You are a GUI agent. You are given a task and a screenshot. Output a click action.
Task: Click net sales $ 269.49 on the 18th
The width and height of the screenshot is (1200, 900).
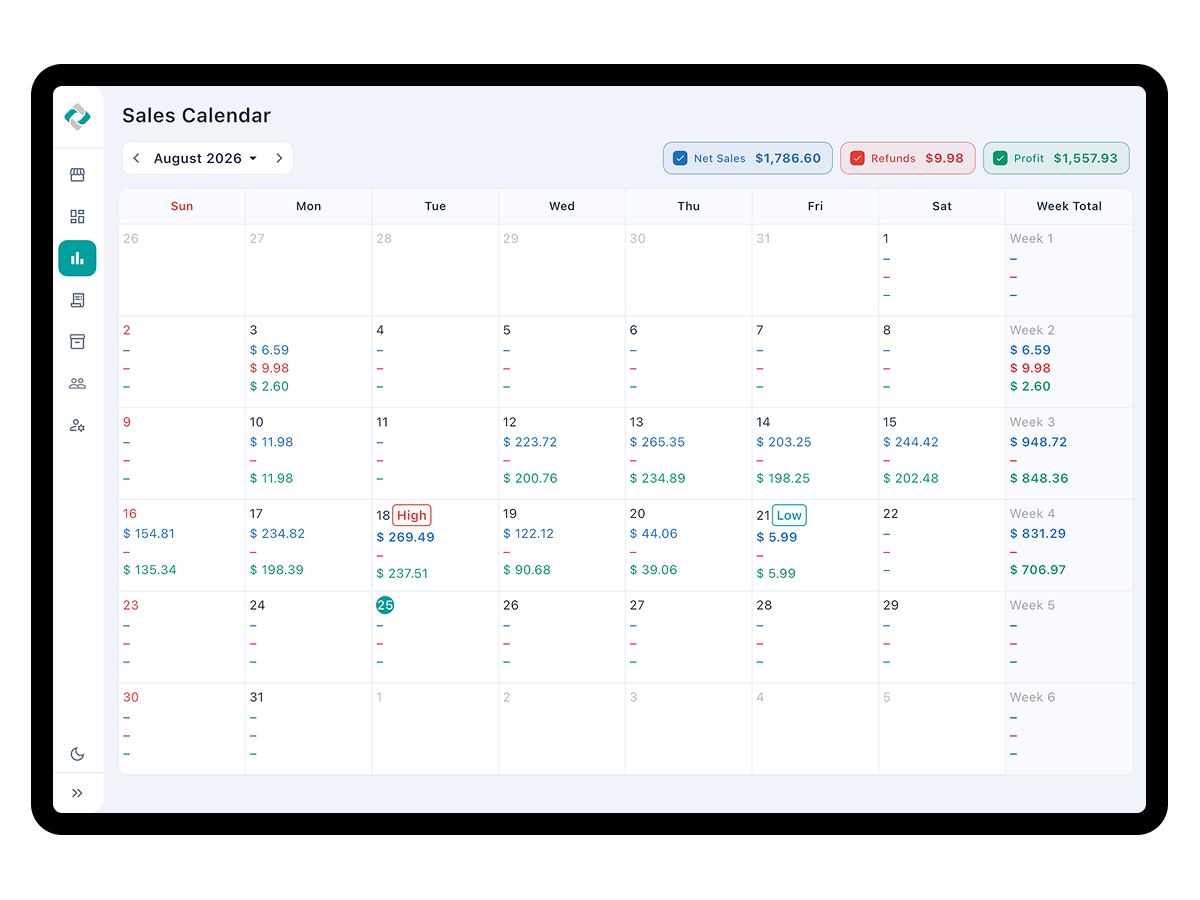406,537
